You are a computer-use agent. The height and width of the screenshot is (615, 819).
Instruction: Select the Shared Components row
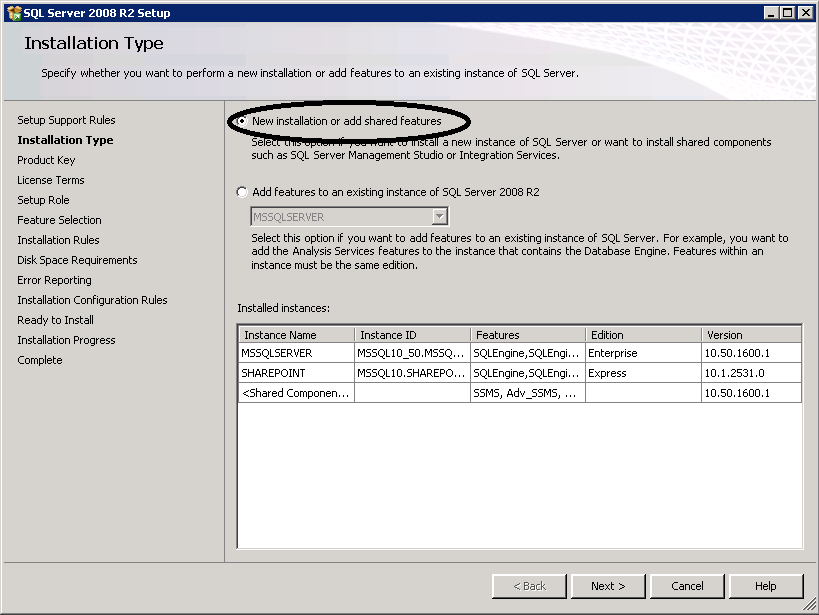pos(520,393)
